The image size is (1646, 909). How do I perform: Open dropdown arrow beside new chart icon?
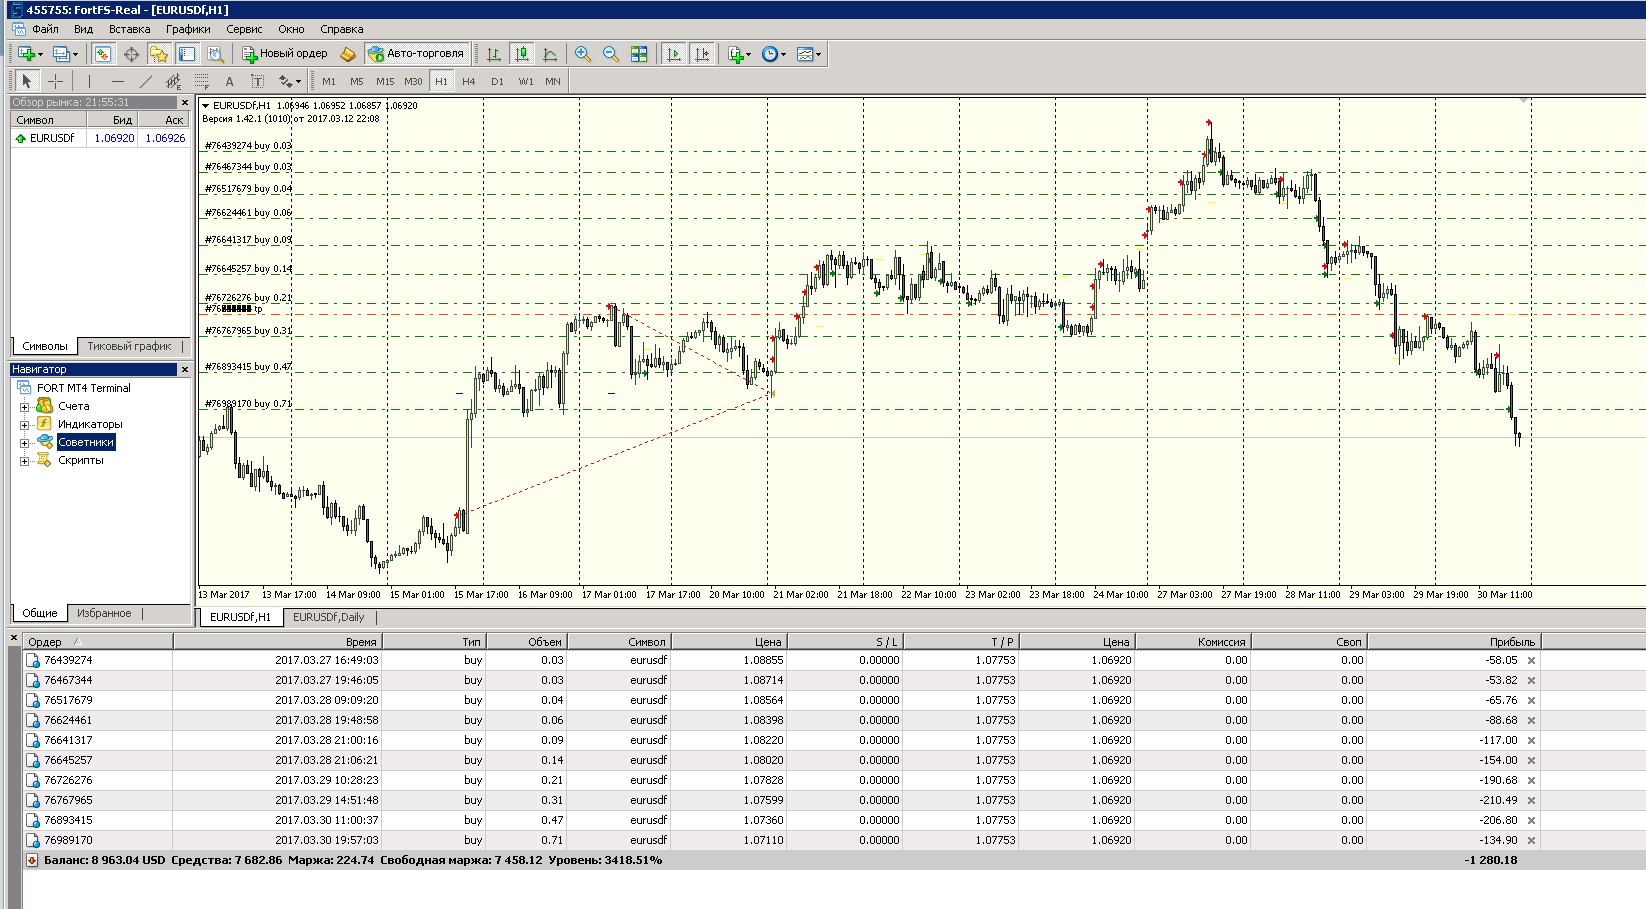pos(40,54)
